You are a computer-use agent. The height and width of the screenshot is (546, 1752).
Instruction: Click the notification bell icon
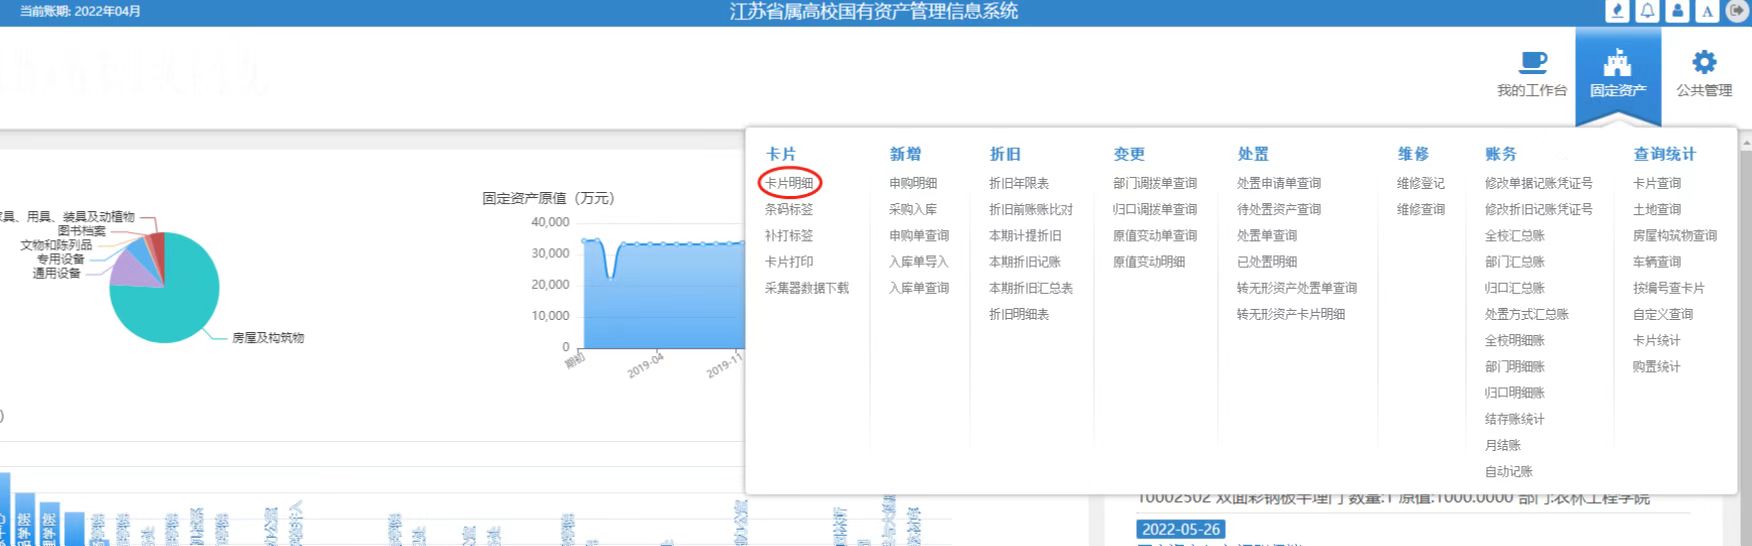pyautogui.click(x=1647, y=11)
